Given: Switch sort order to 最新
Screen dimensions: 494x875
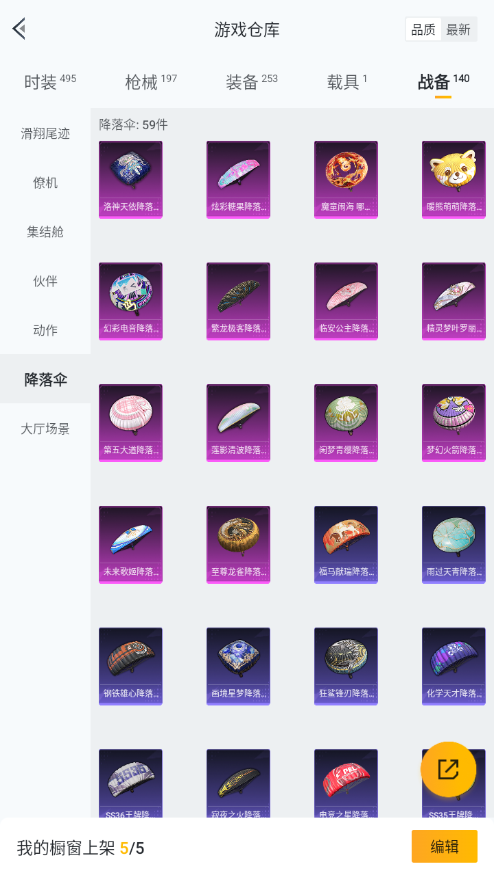Looking at the screenshot, I should [x=458, y=30].
